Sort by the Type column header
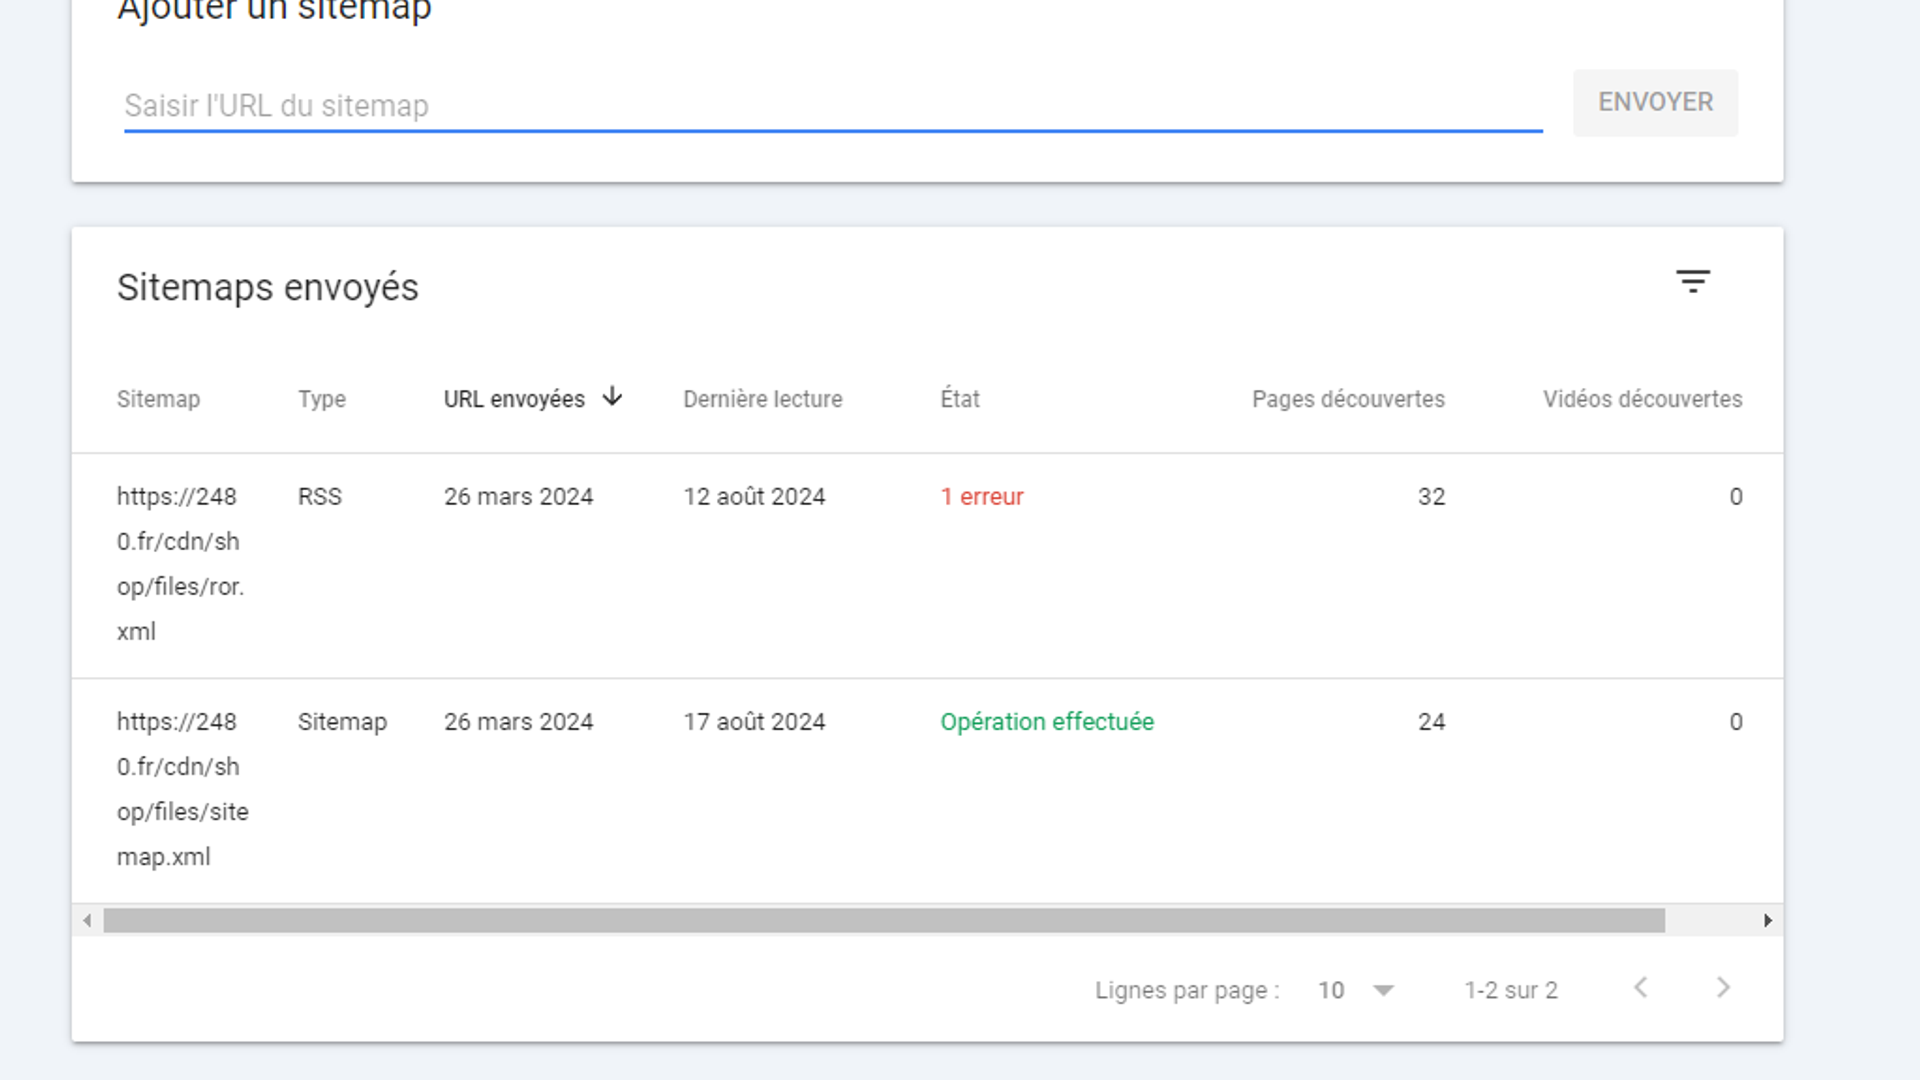 point(321,399)
